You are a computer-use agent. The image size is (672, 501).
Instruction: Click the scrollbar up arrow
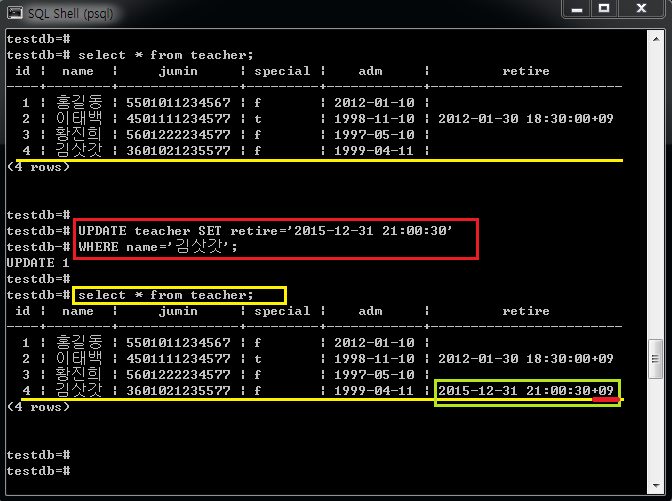click(x=656, y=39)
